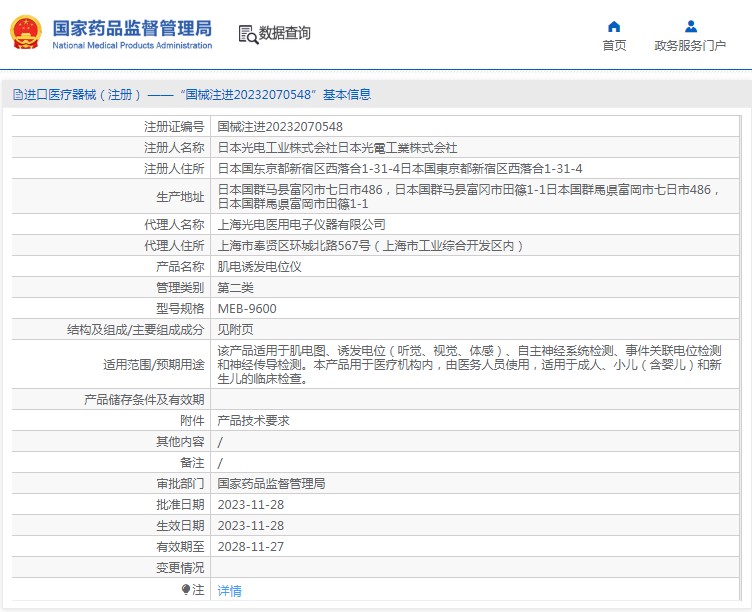Image resolution: width=752 pixels, height=612 pixels.
Task: Click the document icon before 进口医疗器械
Action: (18, 94)
